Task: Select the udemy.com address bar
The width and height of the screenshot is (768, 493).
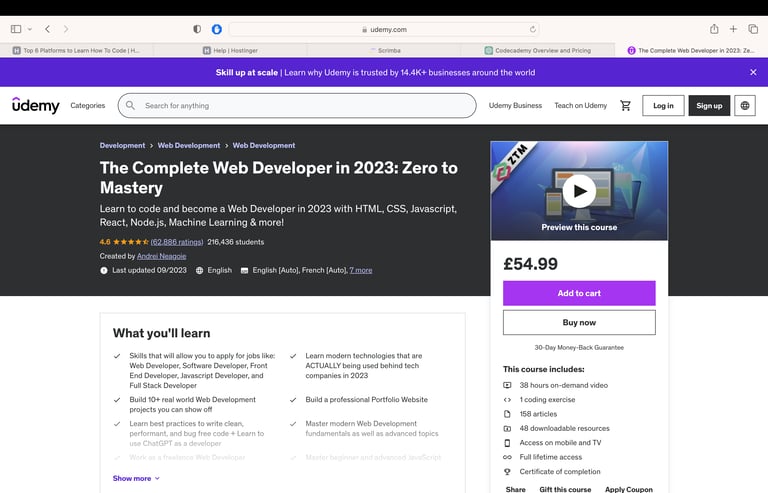Action: click(384, 29)
